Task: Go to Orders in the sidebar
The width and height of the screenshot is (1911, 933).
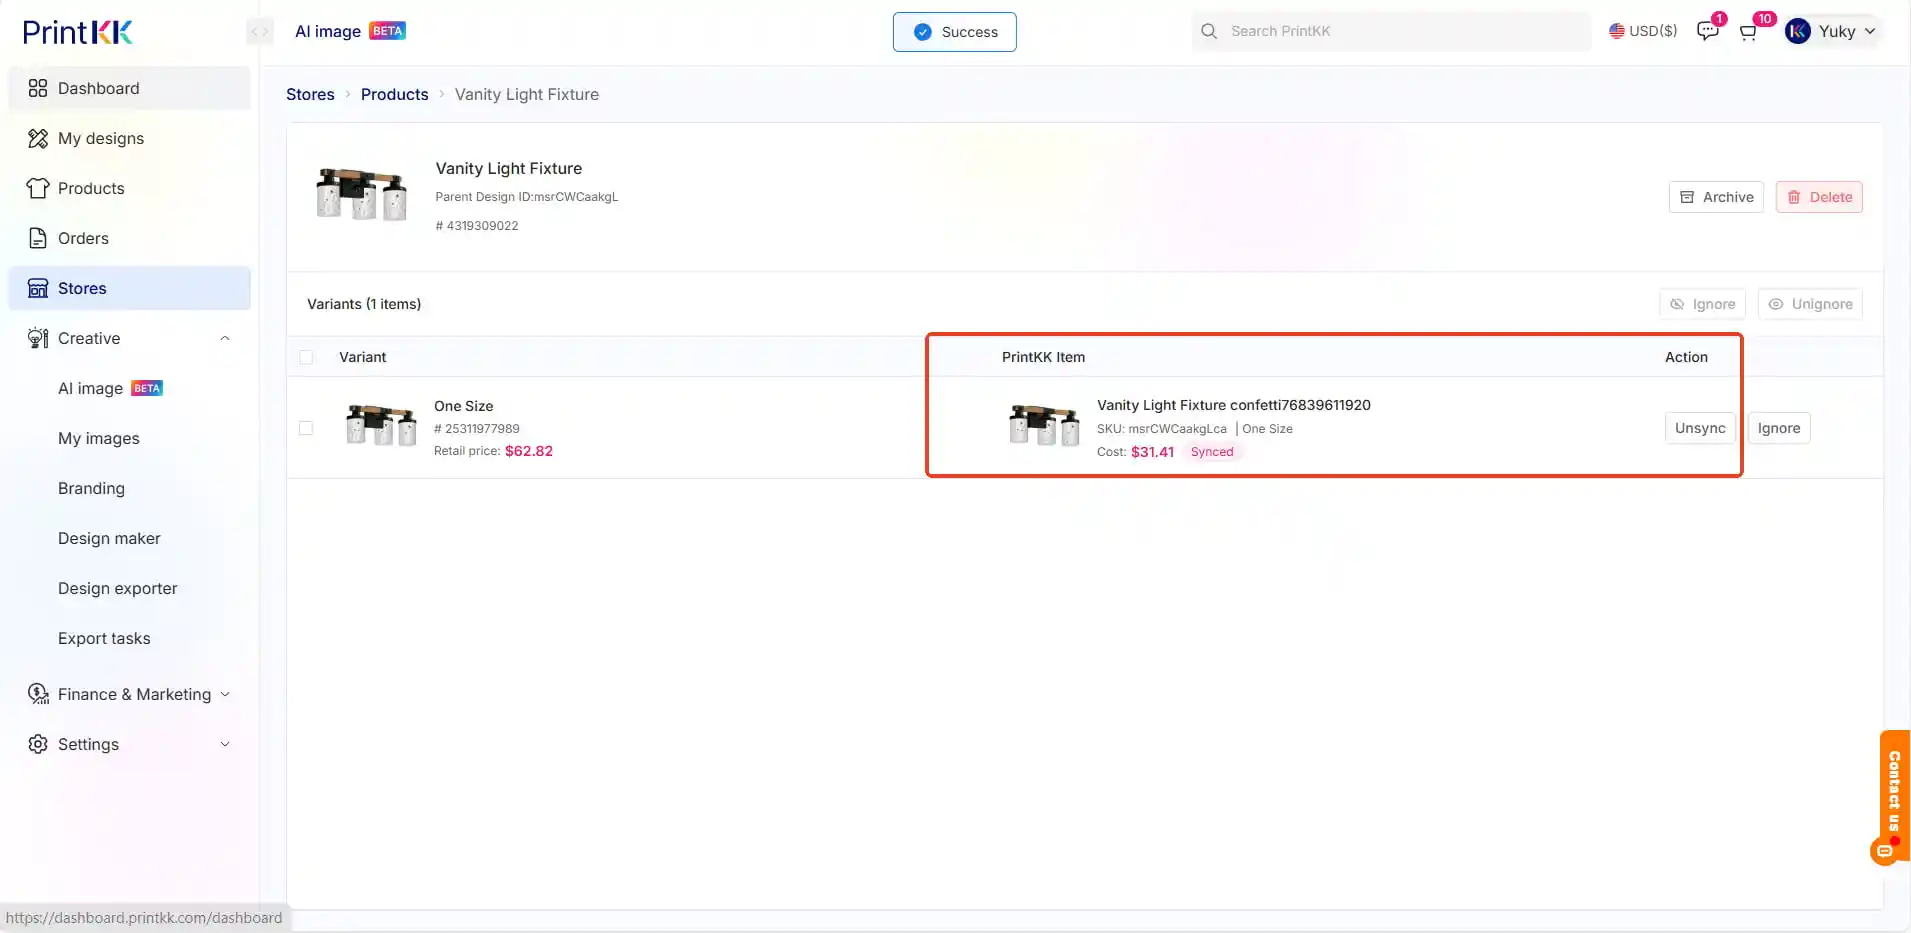Action: pos(130,238)
